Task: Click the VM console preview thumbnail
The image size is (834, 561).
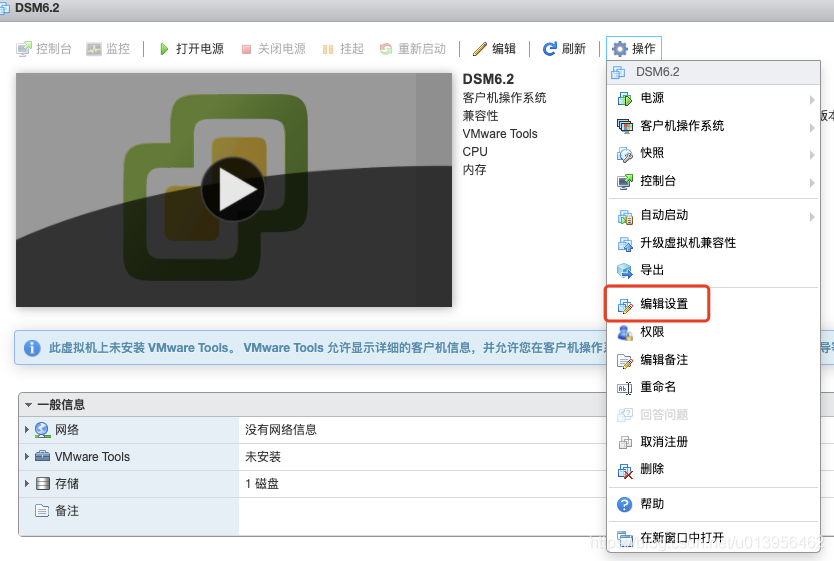Action: coord(234,190)
